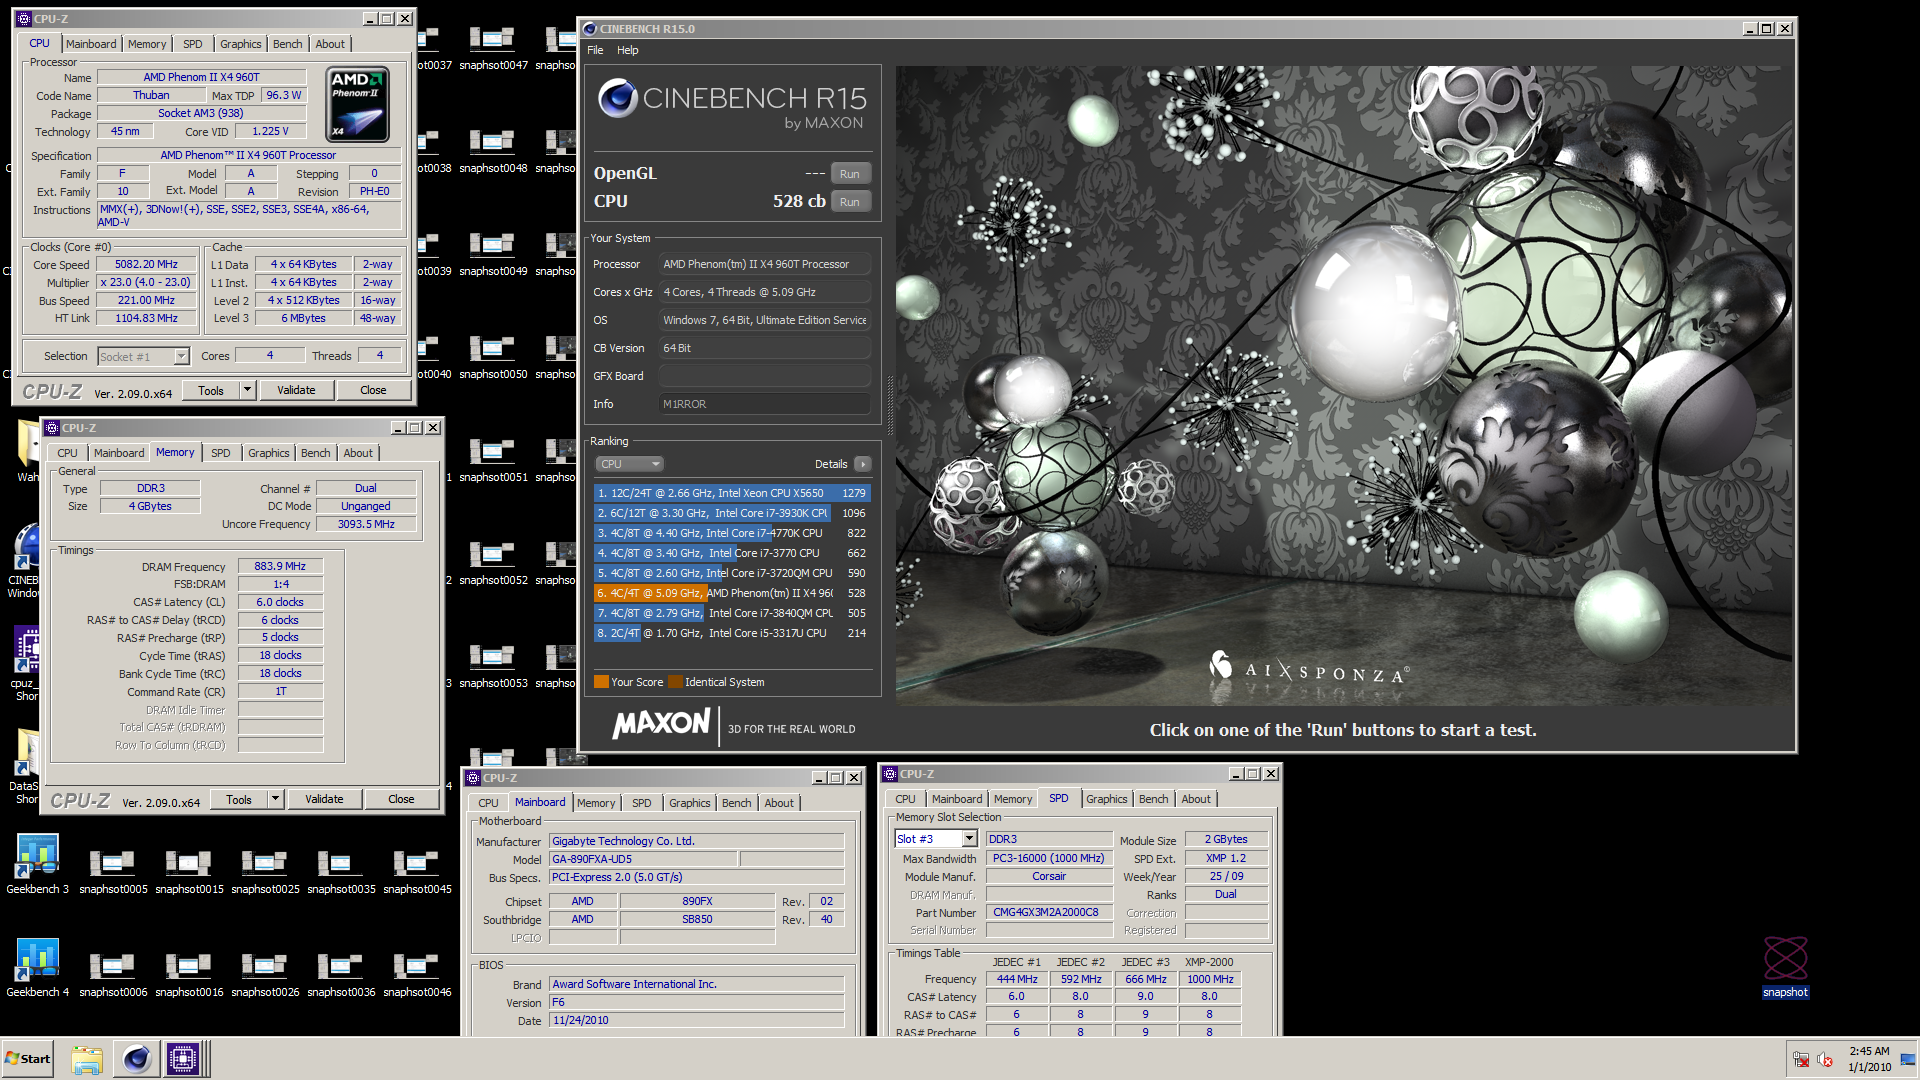Viewport: 1920px width, 1080px height.
Task: Open snaphsot0006 desktop file
Action: (x=113, y=973)
